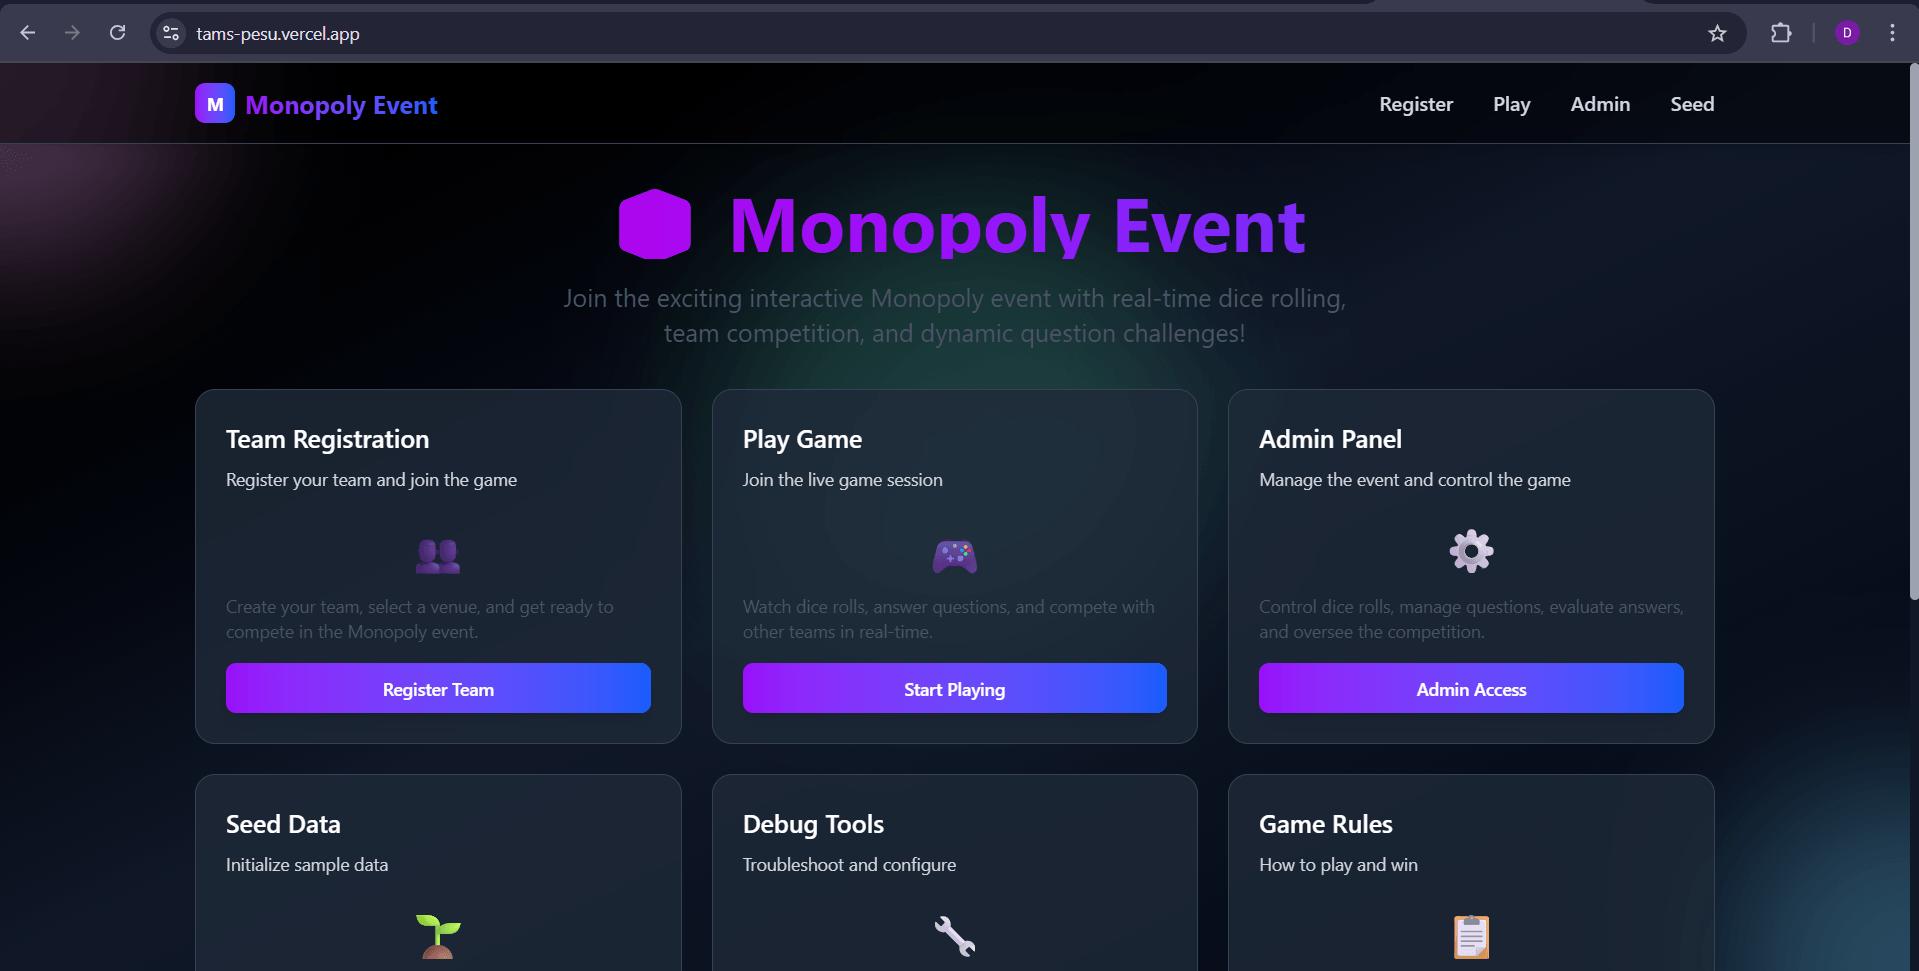The image size is (1919, 971).
Task: Open the Register nav link
Action: 1416,104
